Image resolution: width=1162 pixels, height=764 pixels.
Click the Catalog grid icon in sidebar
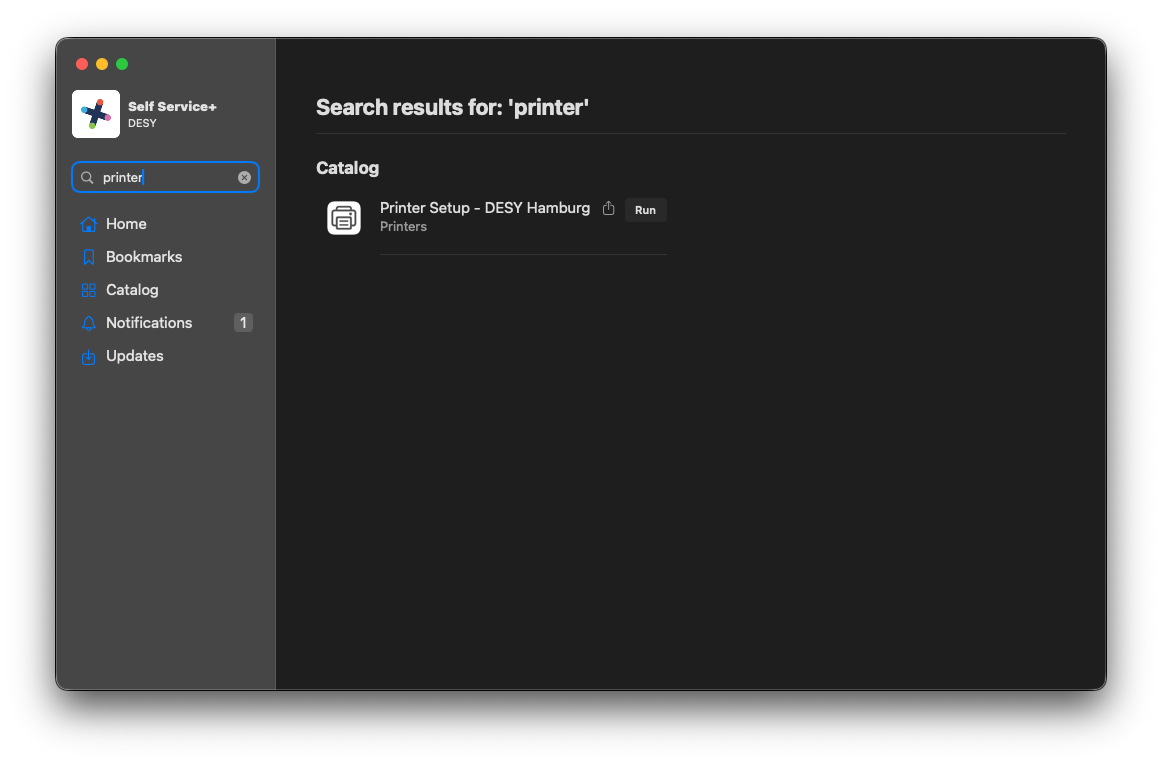[89, 290]
